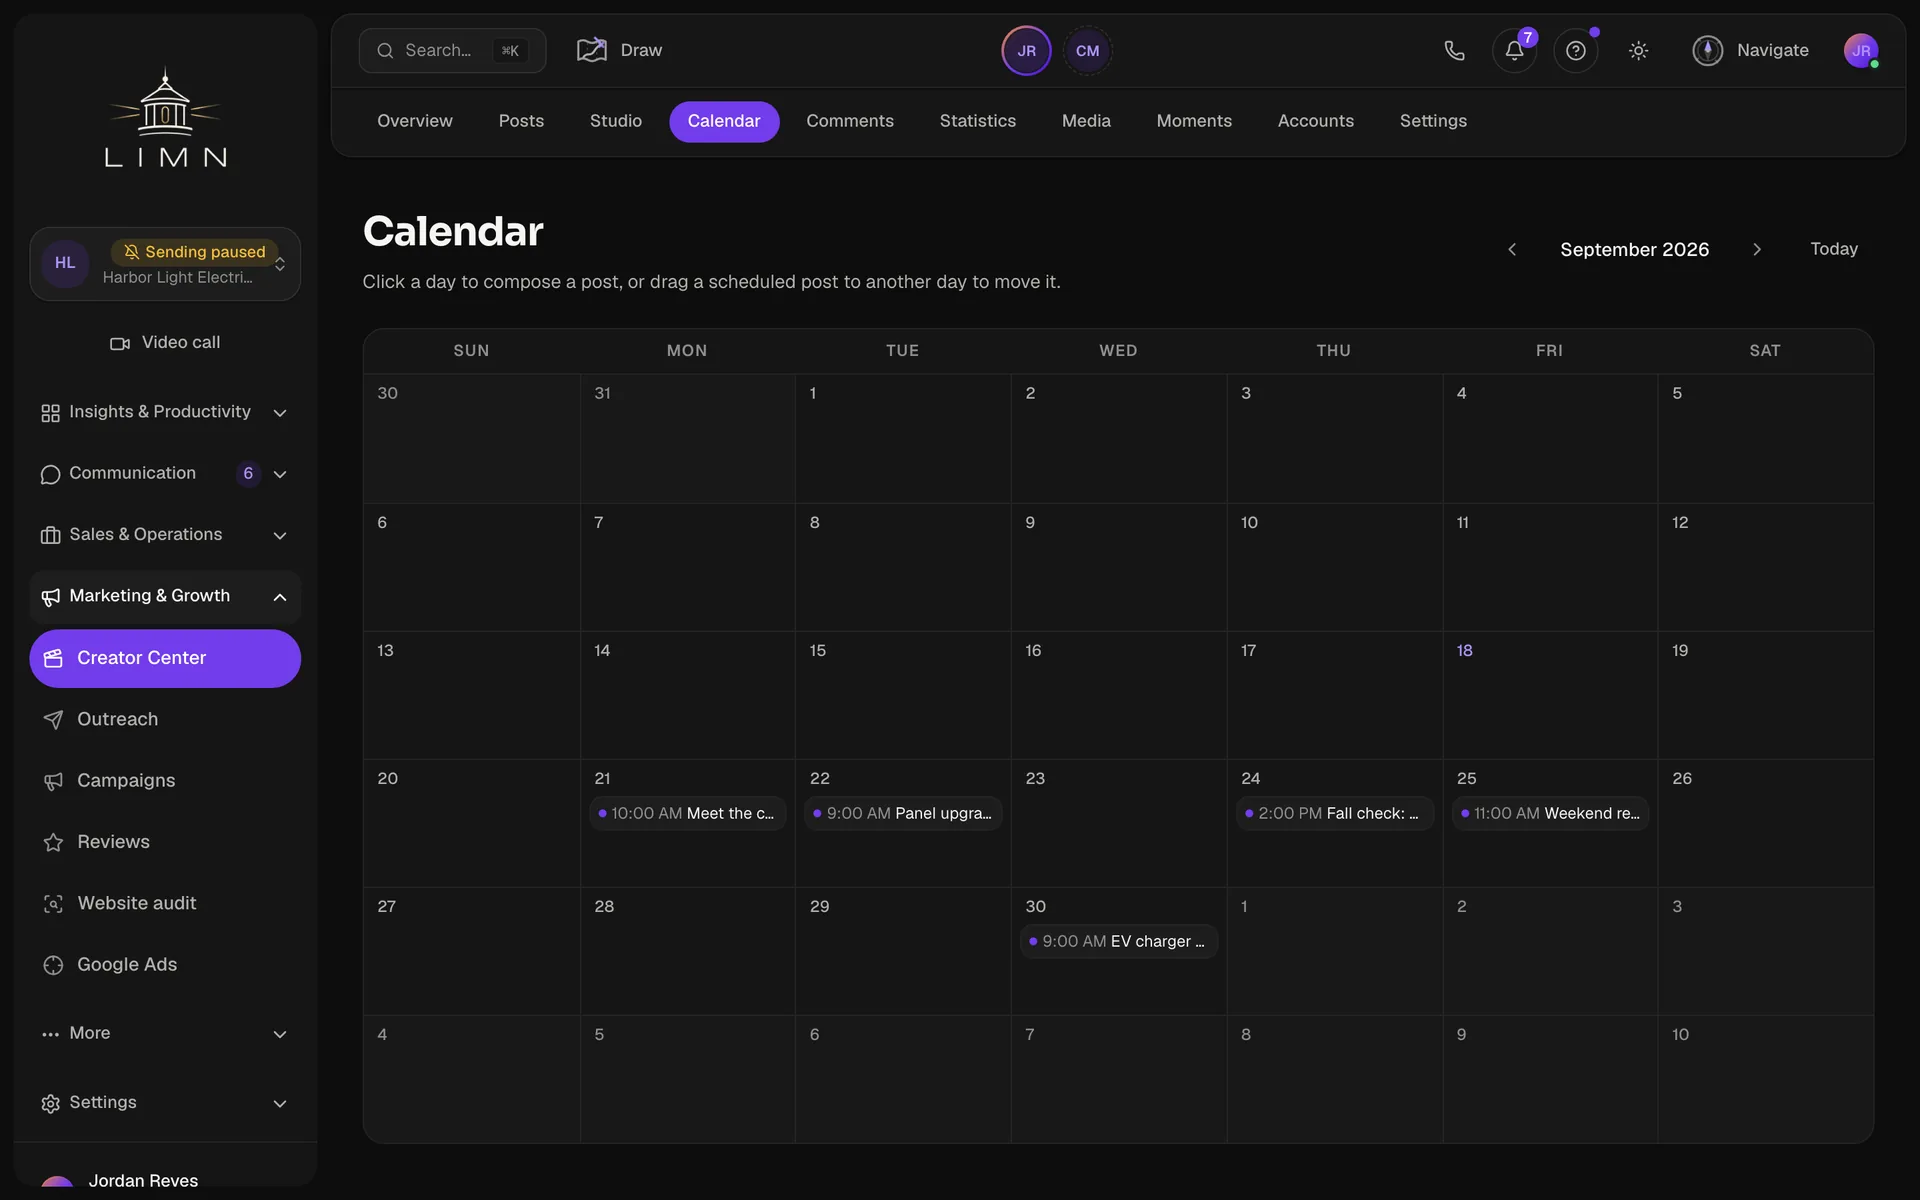The width and height of the screenshot is (1920, 1200).
Task: Switch to the Statistics tab
Action: click(x=977, y=121)
